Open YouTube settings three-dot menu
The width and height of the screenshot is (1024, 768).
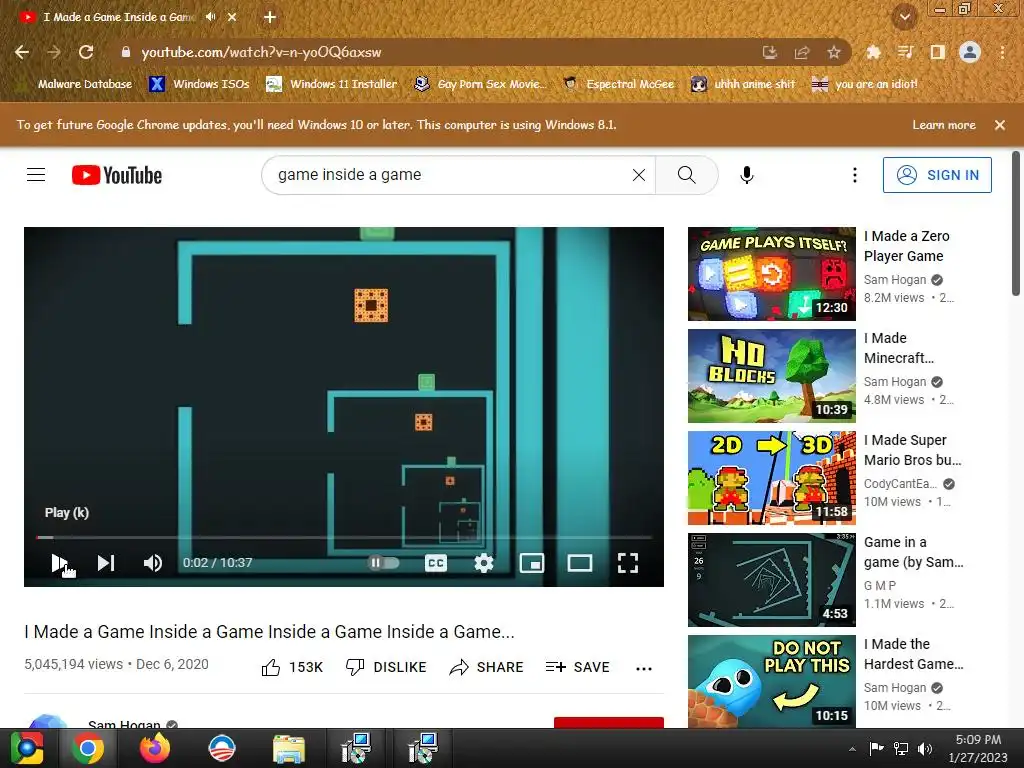(854, 175)
